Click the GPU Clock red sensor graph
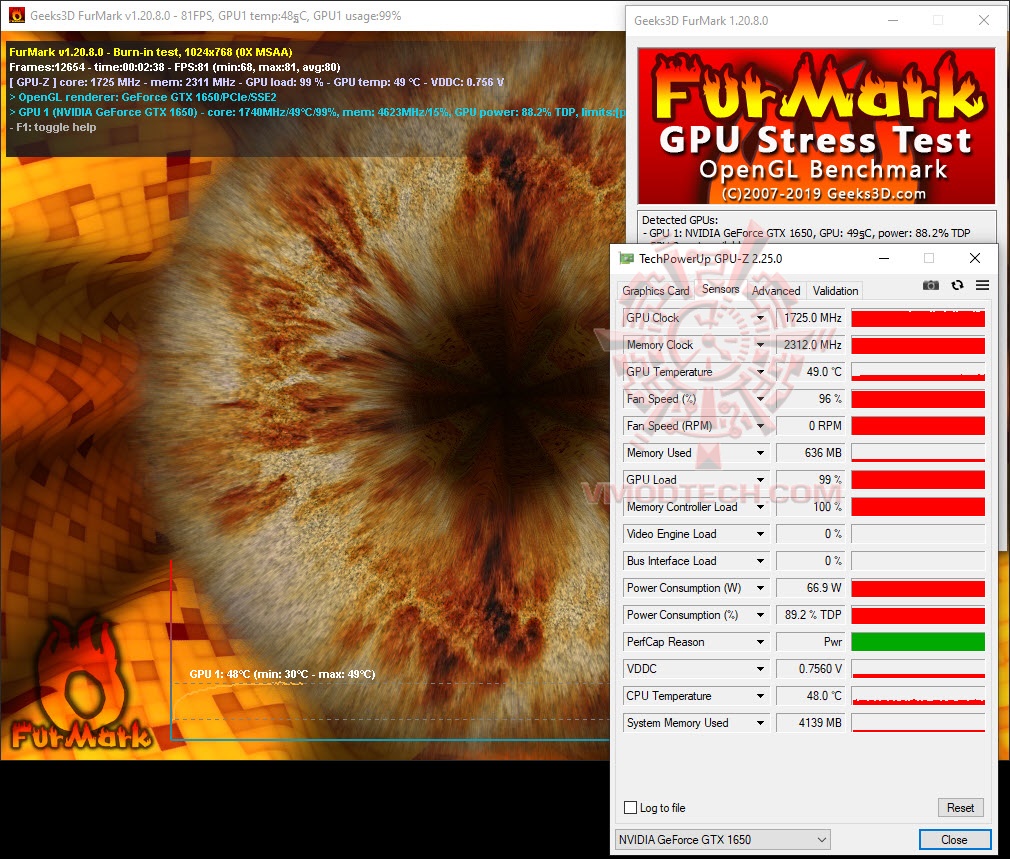 (x=918, y=318)
